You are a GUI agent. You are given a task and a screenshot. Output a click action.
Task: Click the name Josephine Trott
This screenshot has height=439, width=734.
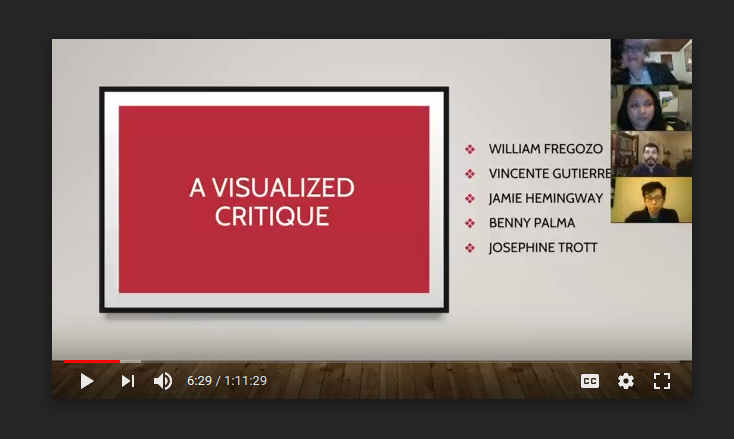tap(542, 247)
